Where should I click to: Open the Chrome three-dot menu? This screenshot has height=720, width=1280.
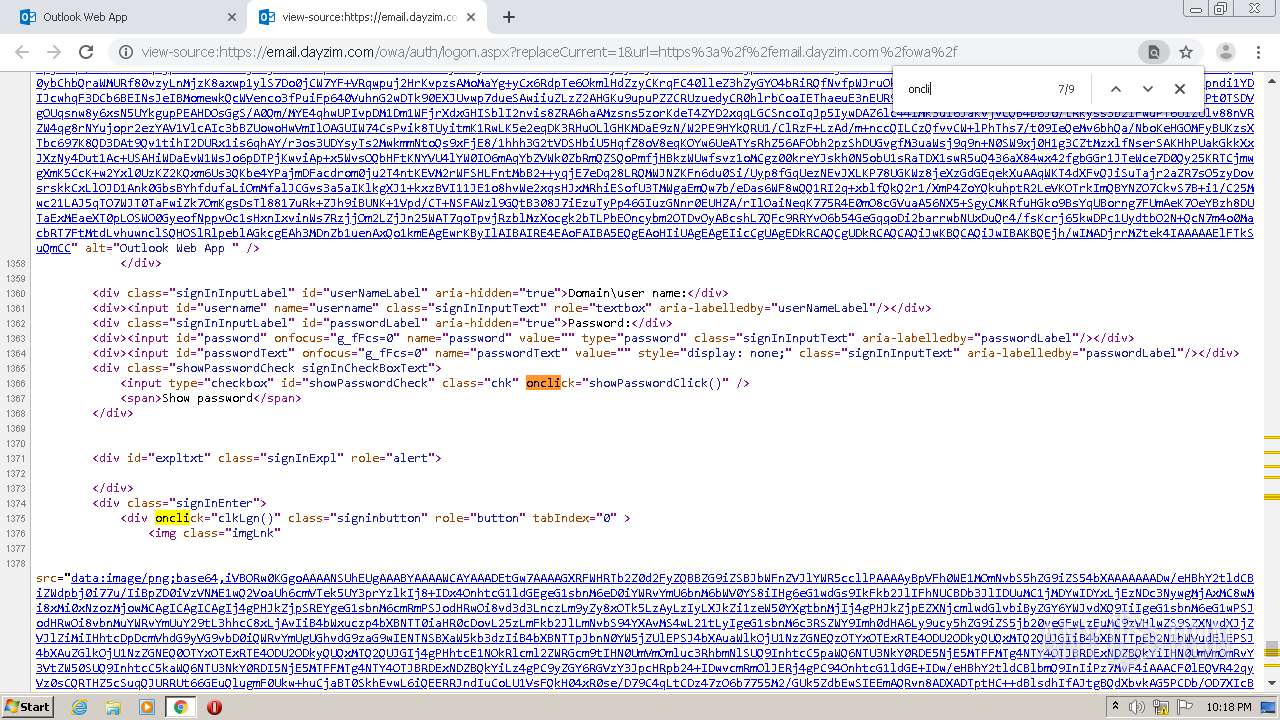click(x=1259, y=52)
